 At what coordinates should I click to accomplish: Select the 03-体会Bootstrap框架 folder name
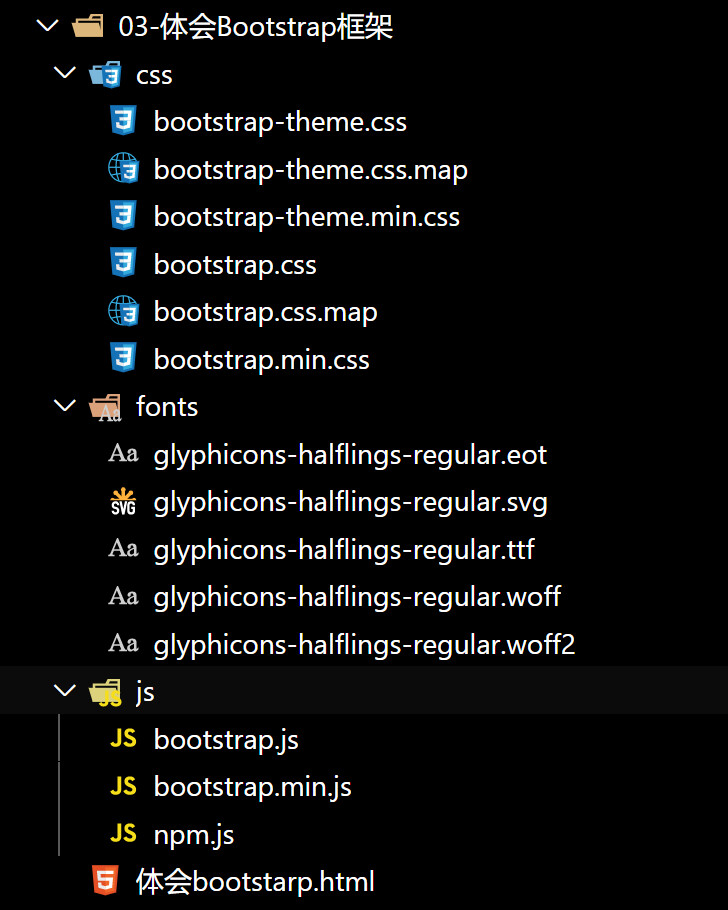(x=255, y=27)
